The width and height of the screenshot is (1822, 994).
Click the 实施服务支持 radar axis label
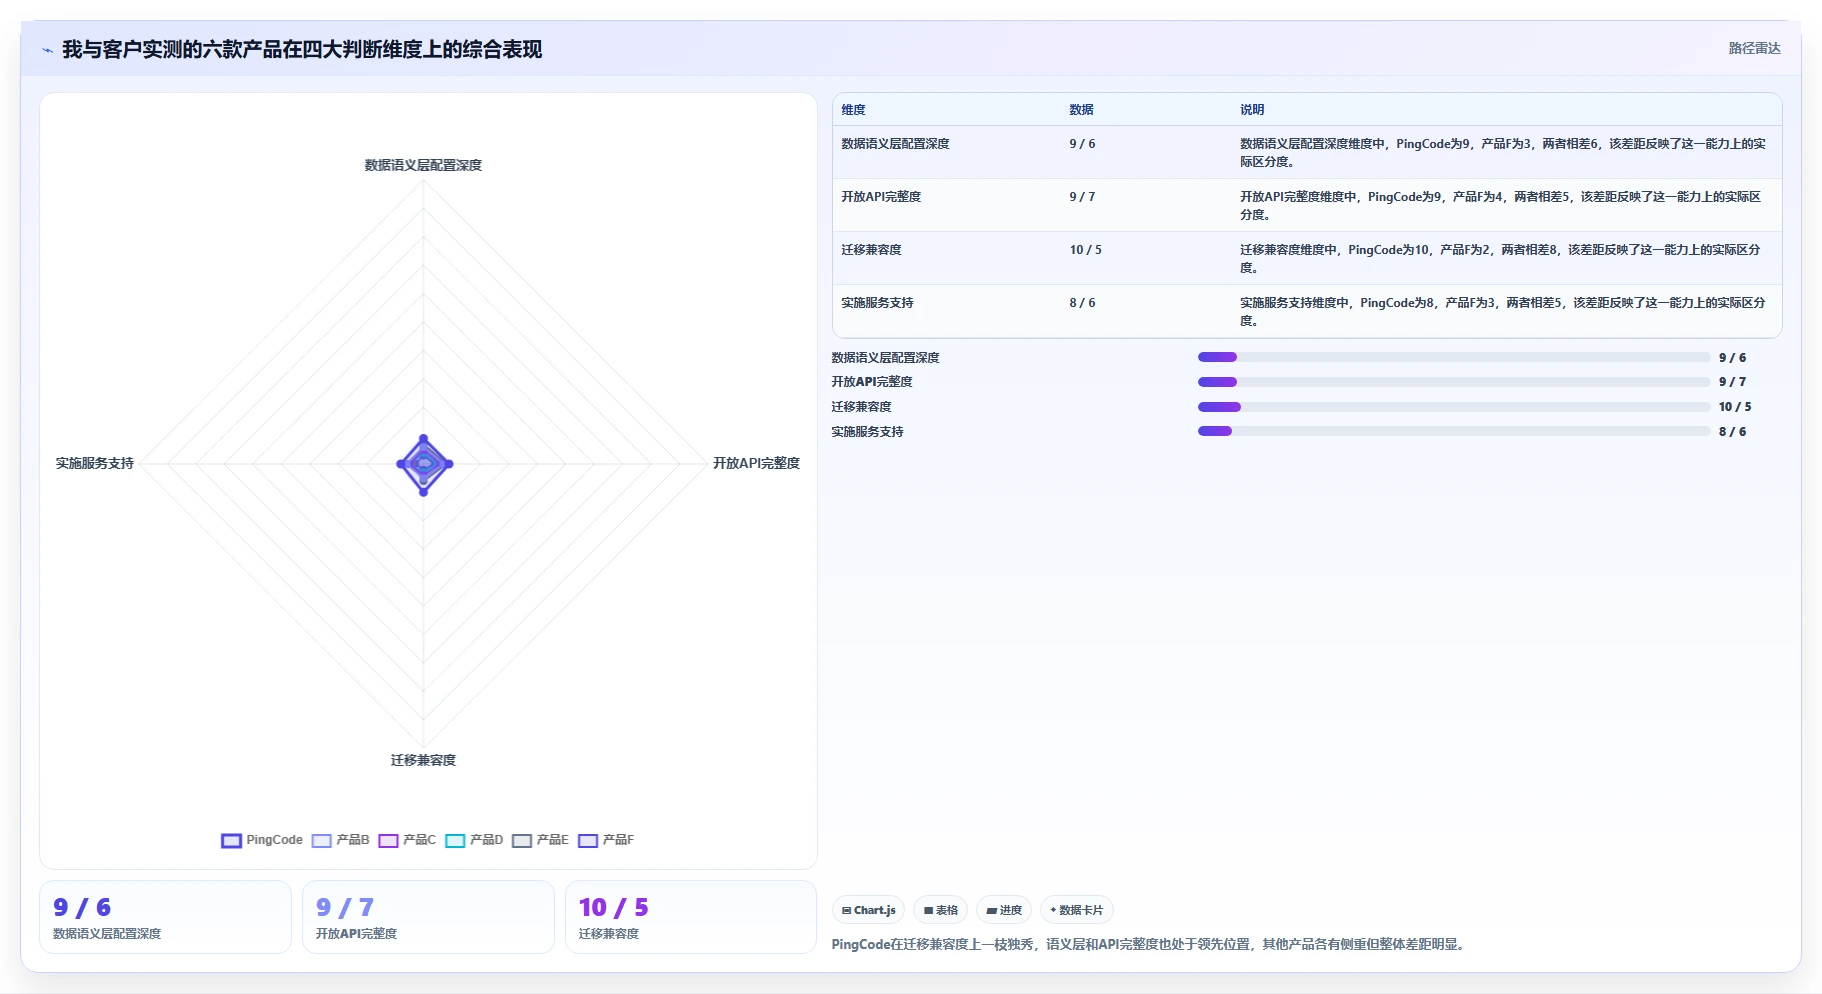95,463
